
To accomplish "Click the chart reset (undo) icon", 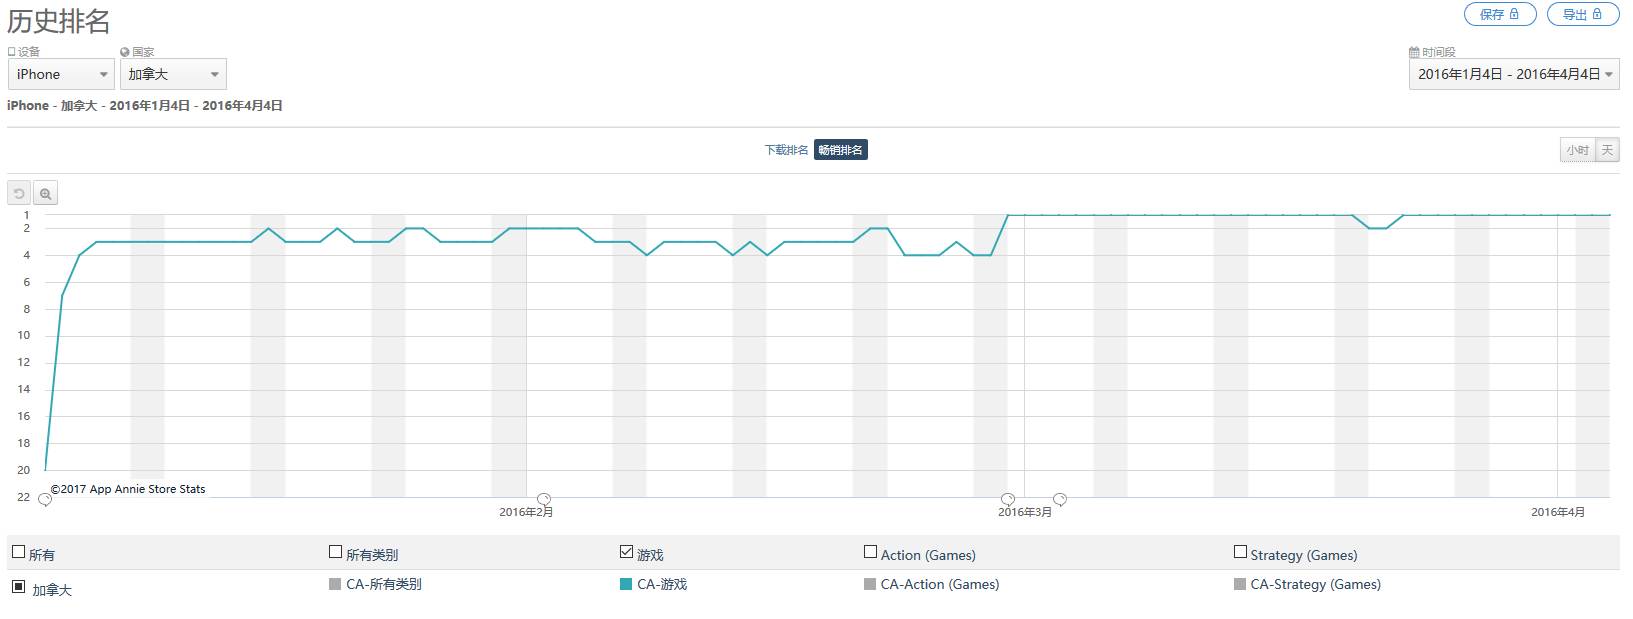I will [19, 194].
